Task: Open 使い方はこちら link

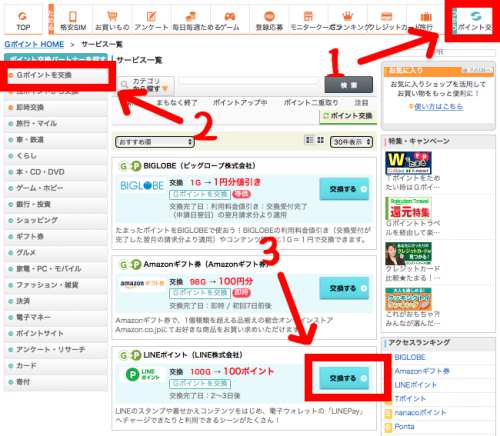Action: [439, 107]
